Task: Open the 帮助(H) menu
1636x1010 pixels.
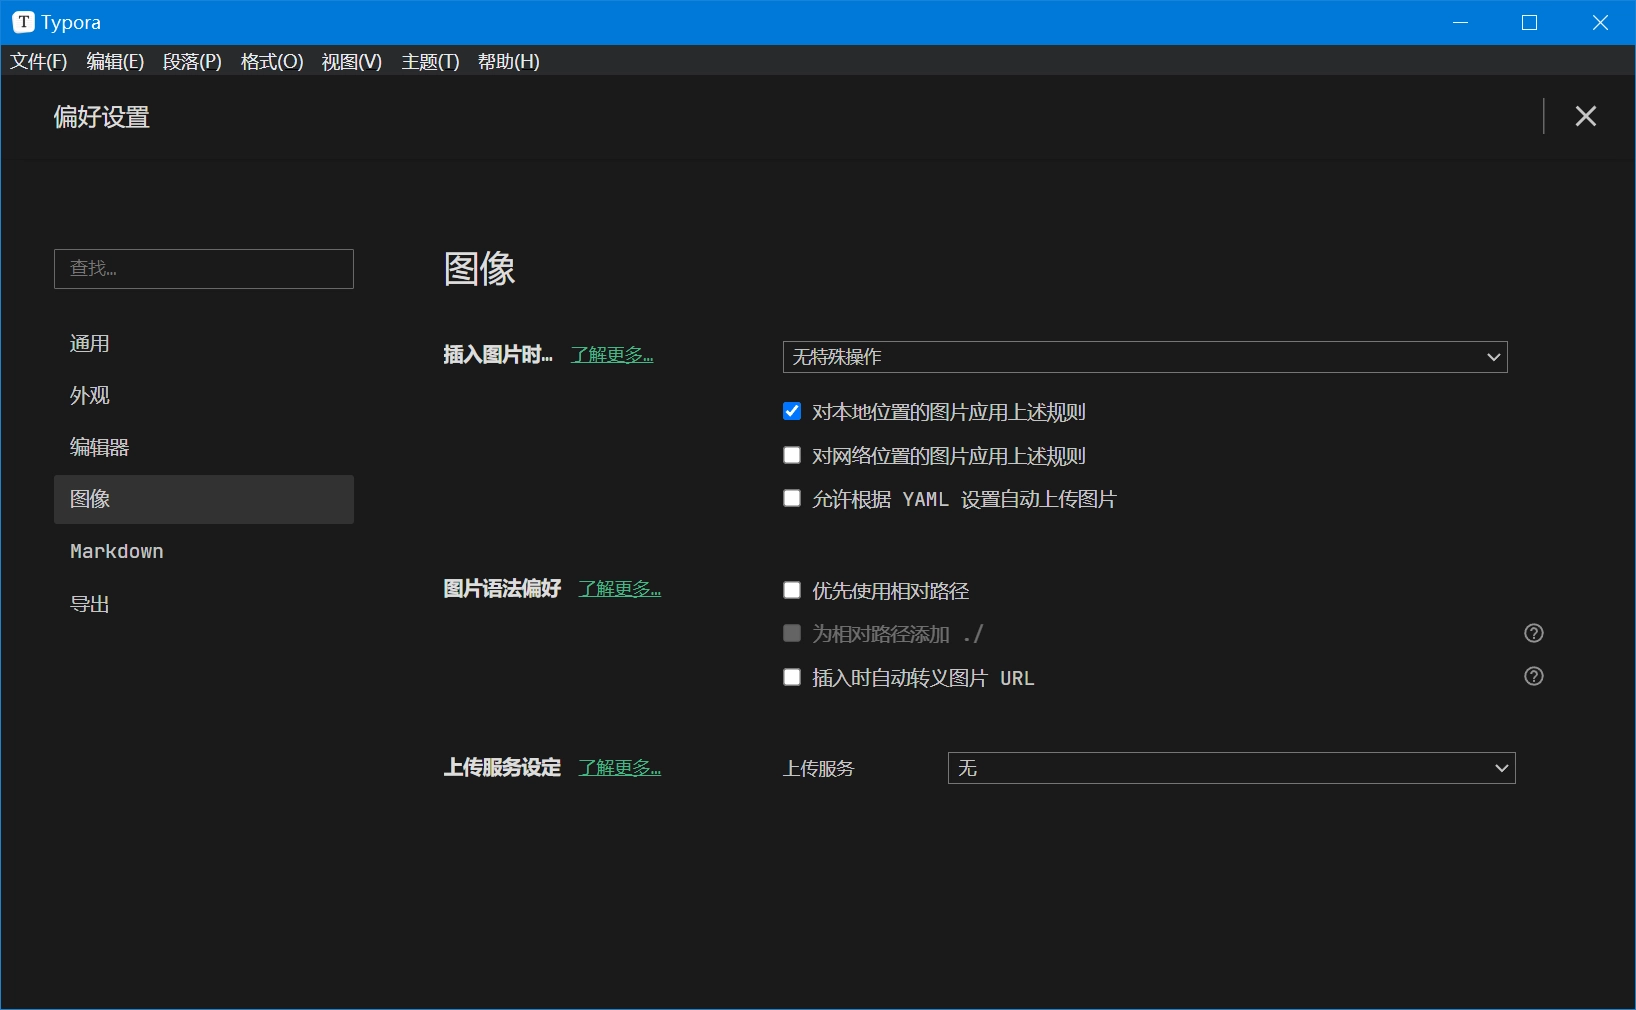Action: [509, 61]
